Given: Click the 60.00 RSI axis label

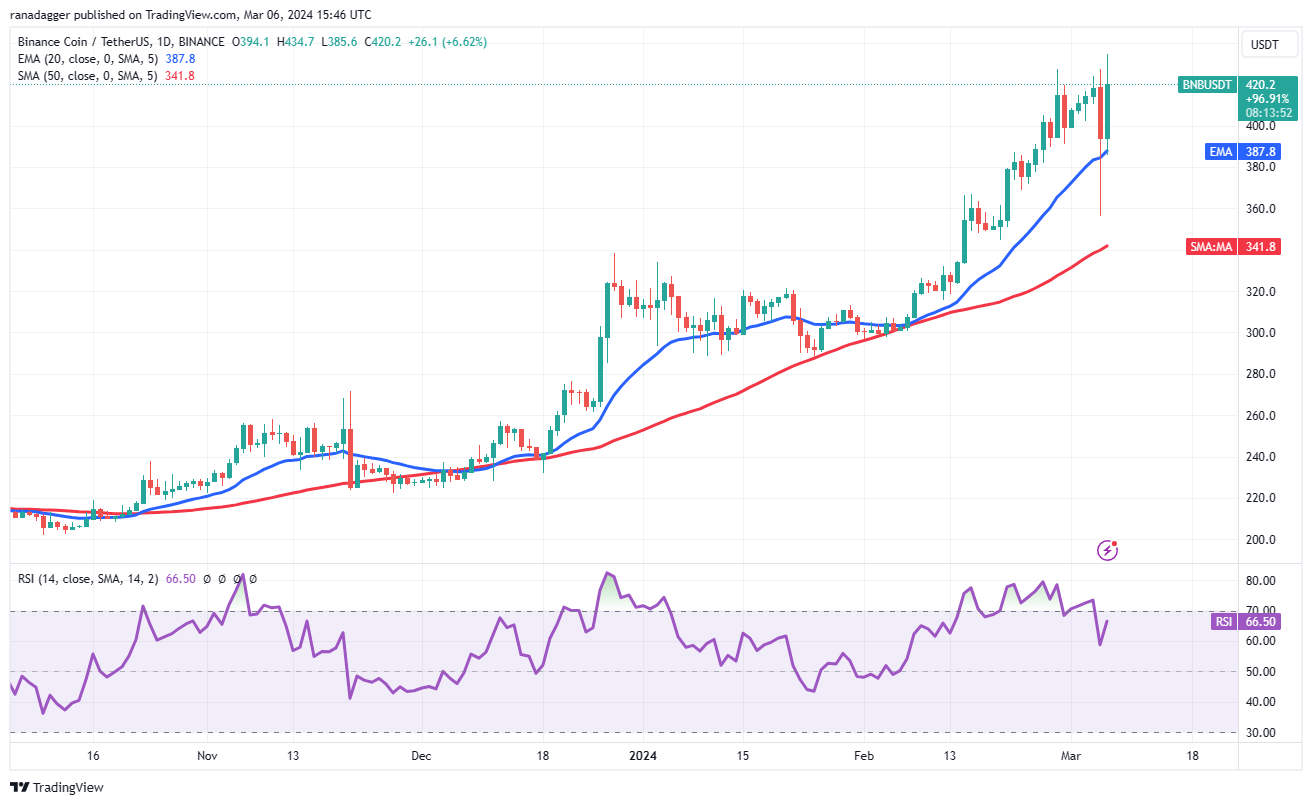Looking at the screenshot, I should (1260, 642).
